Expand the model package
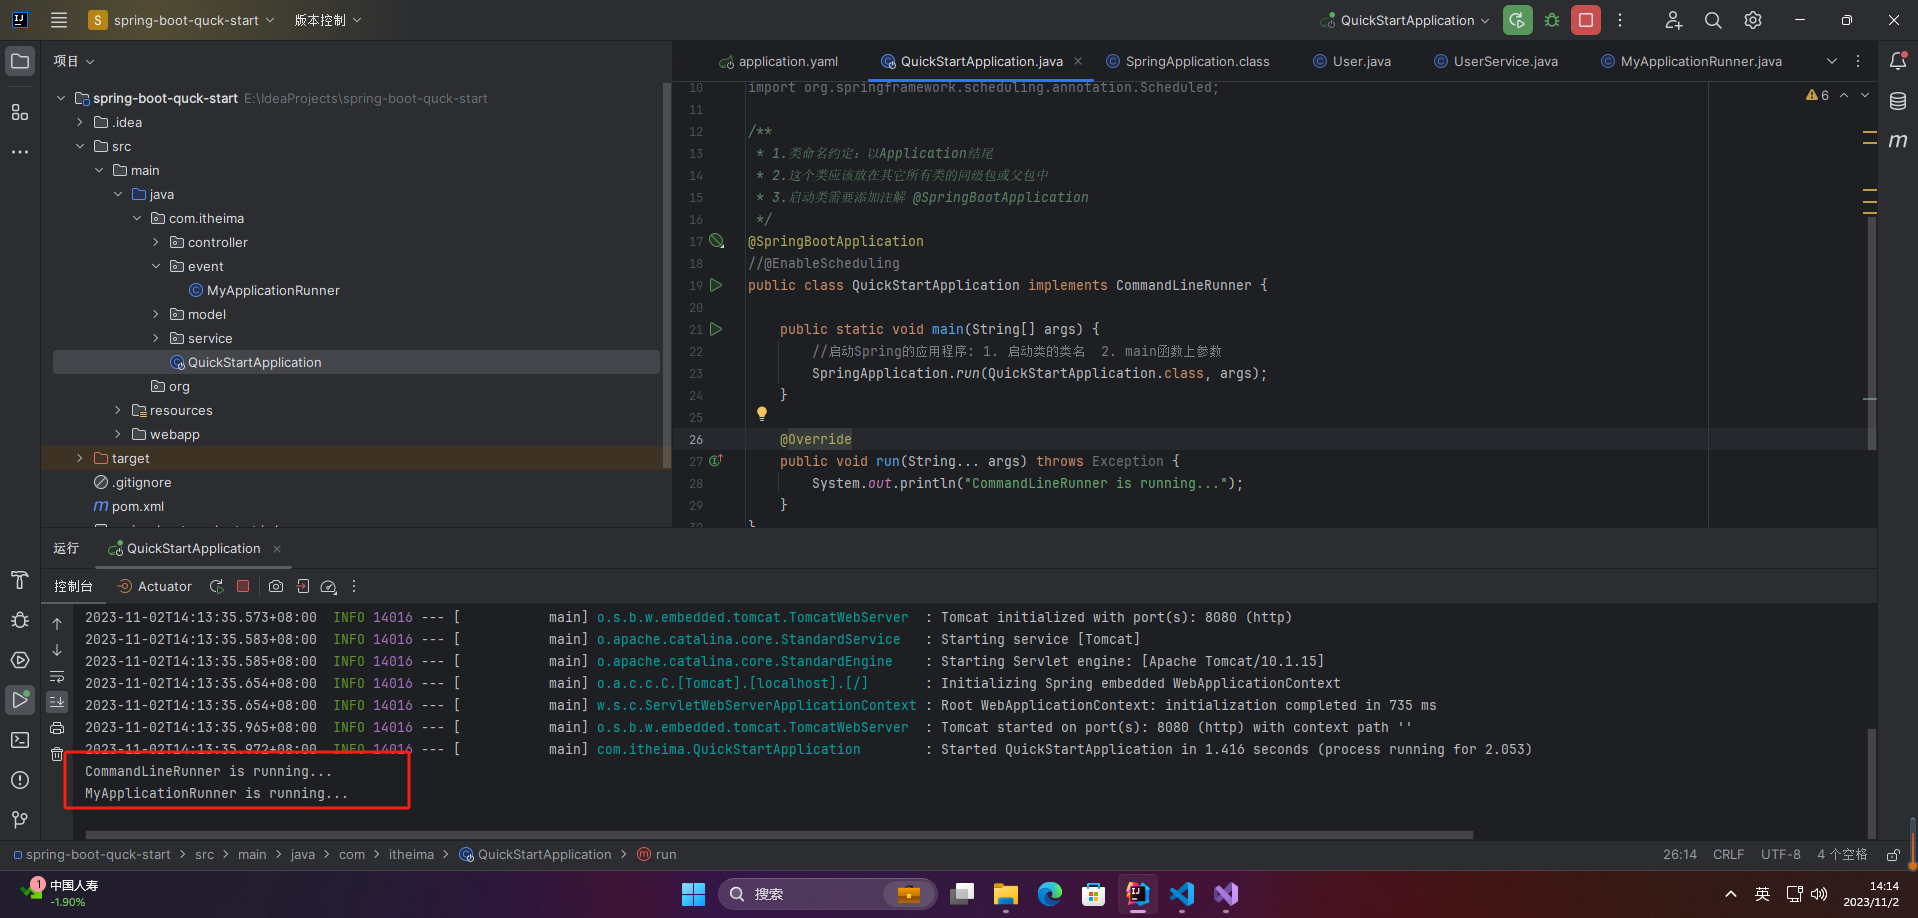The image size is (1918, 918). click(x=156, y=314)
